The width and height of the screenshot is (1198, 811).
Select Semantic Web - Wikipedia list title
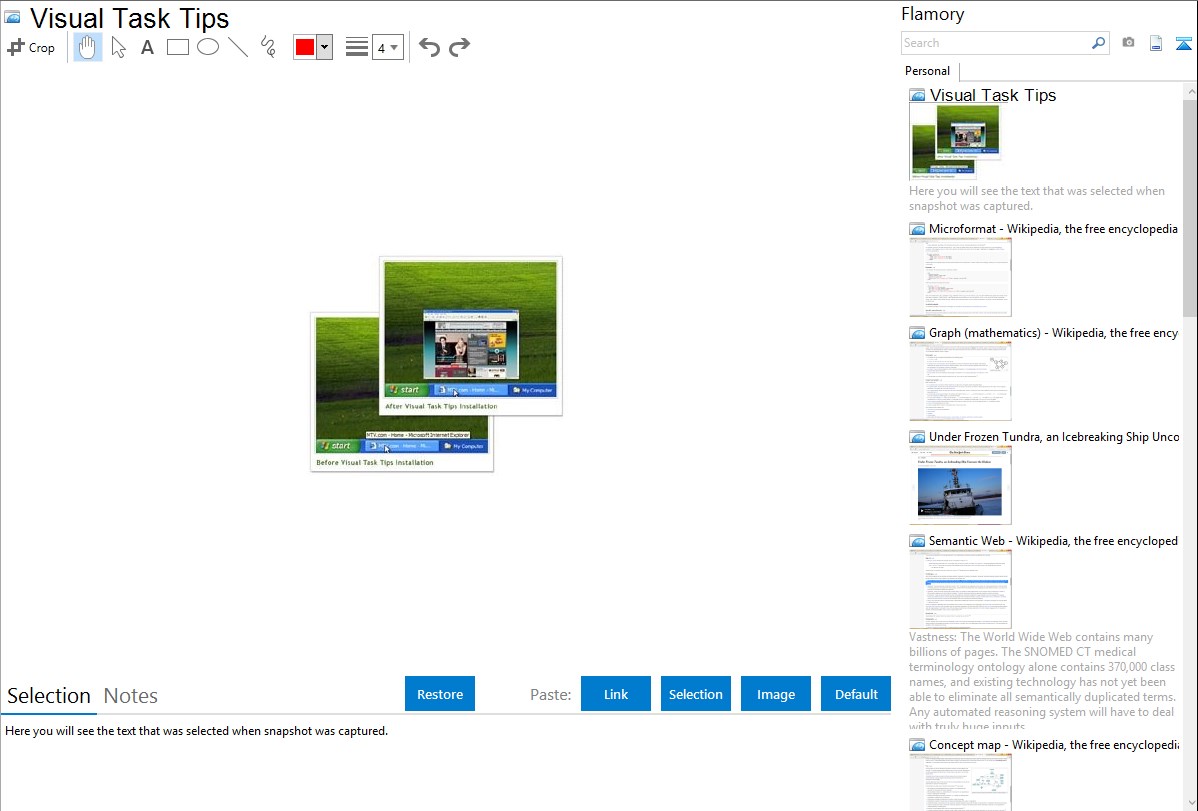1053,540
